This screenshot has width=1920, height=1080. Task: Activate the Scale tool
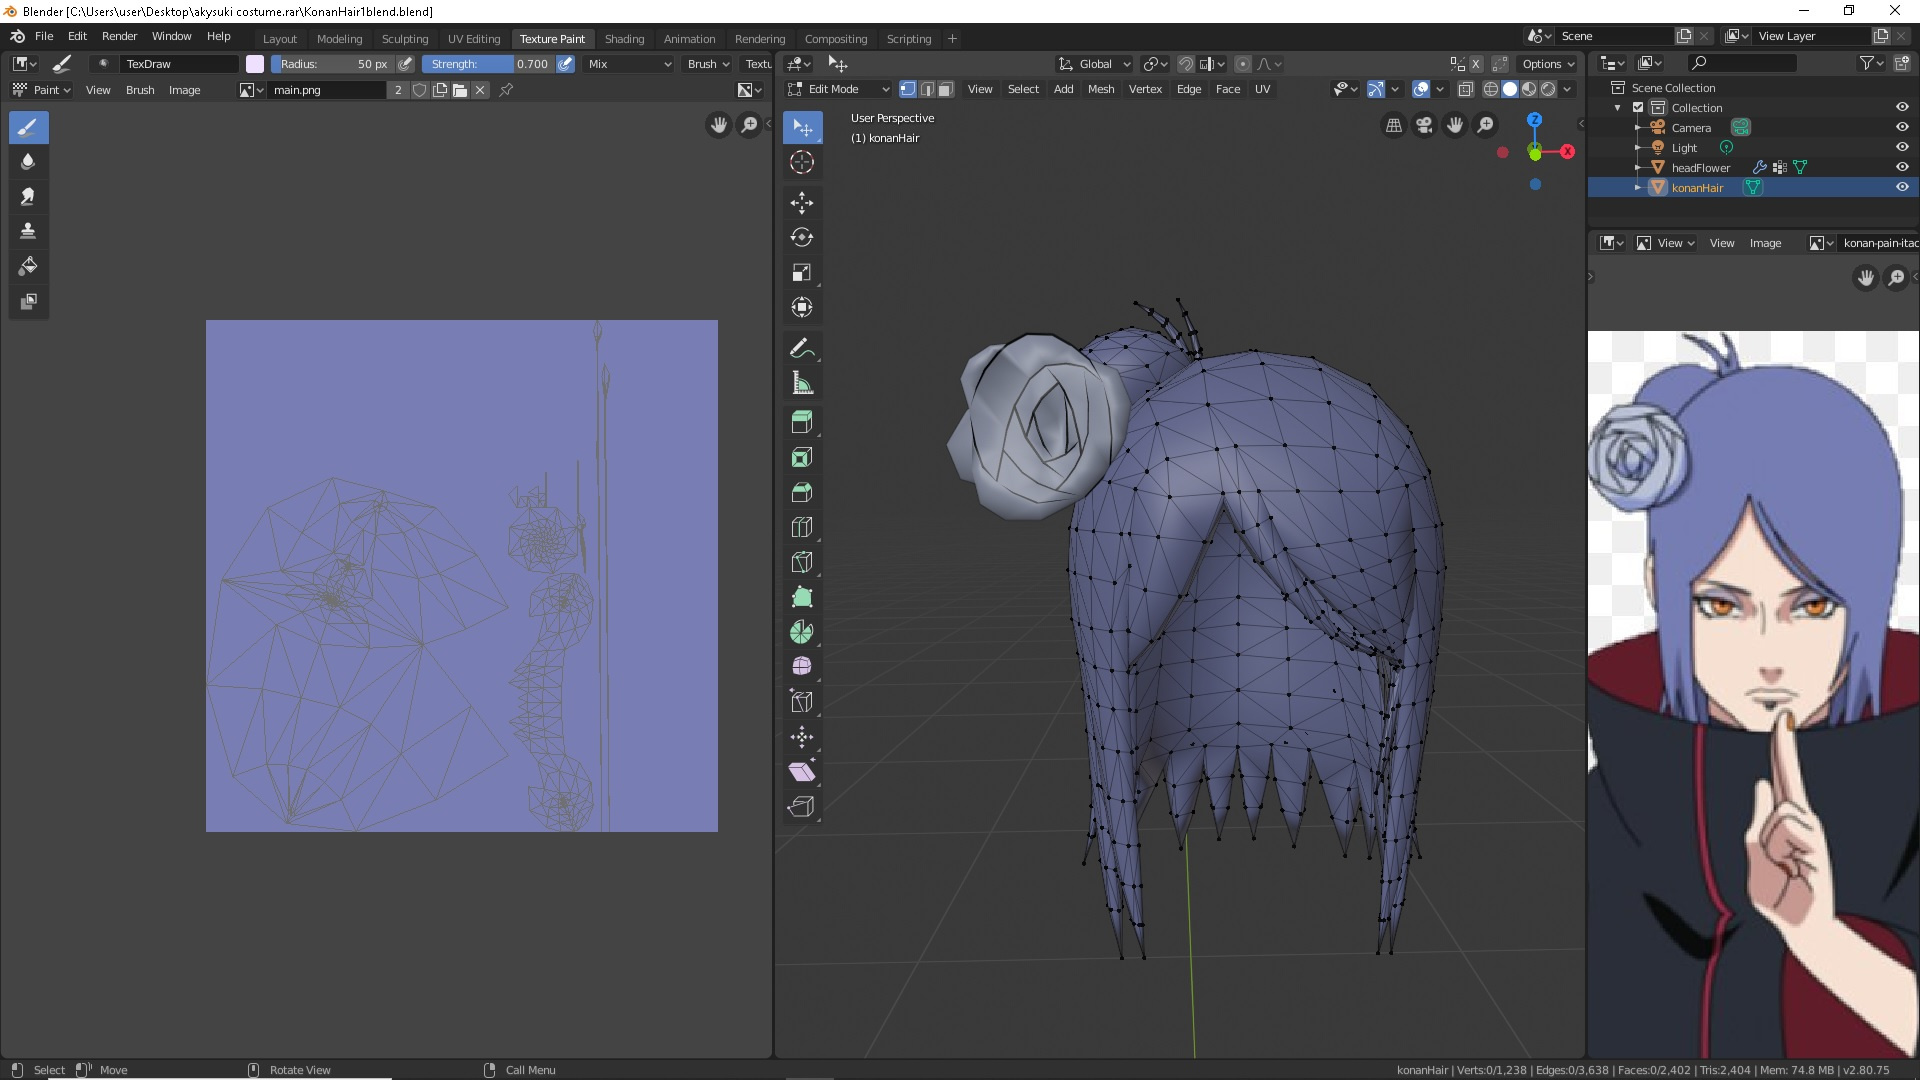(x=802, y=273)
